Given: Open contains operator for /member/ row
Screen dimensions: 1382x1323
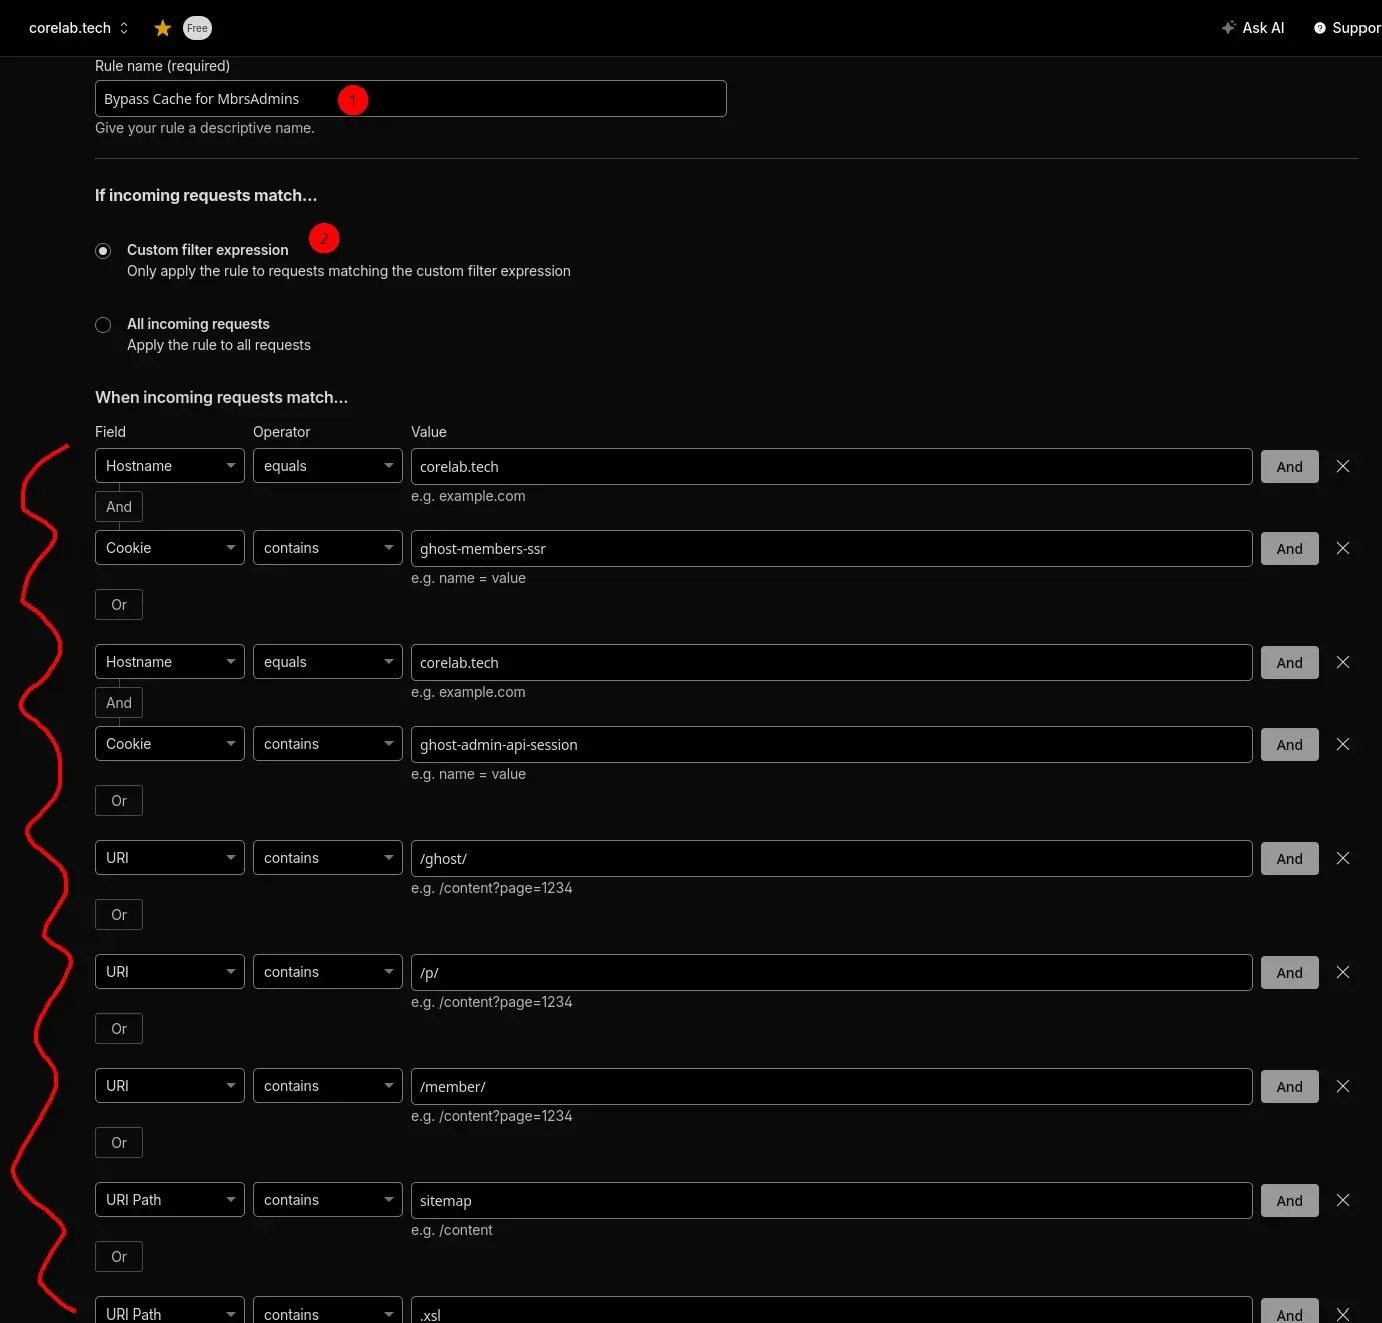Looking at the screenshot, I should pyautogui.click(x=328, y=1086).
